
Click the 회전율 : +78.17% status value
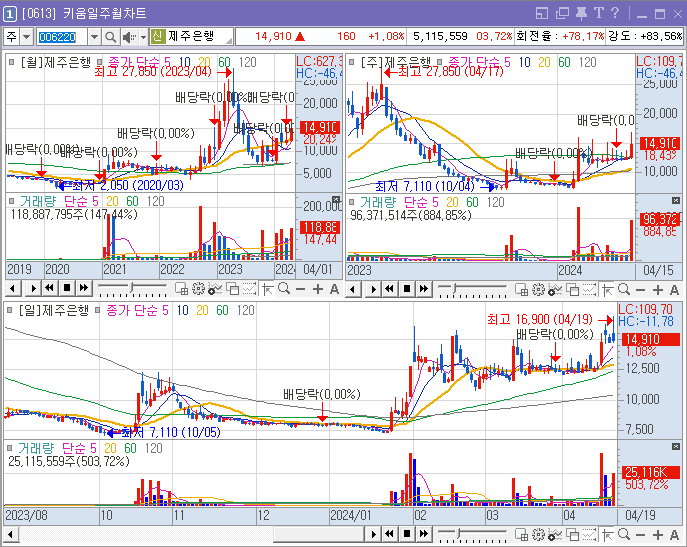pos(560,36)
